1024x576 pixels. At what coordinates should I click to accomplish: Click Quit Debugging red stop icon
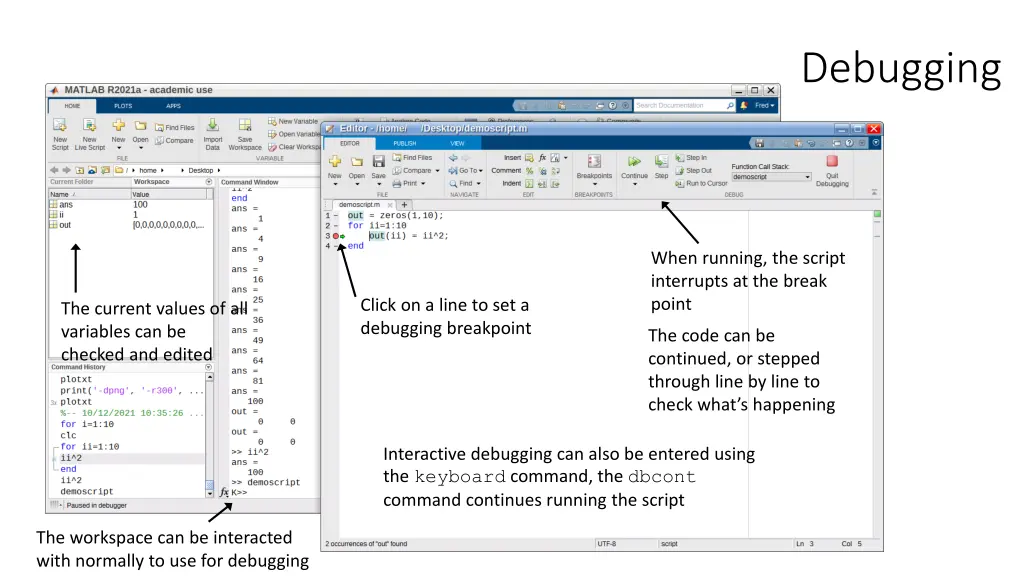tap(831, 161)
